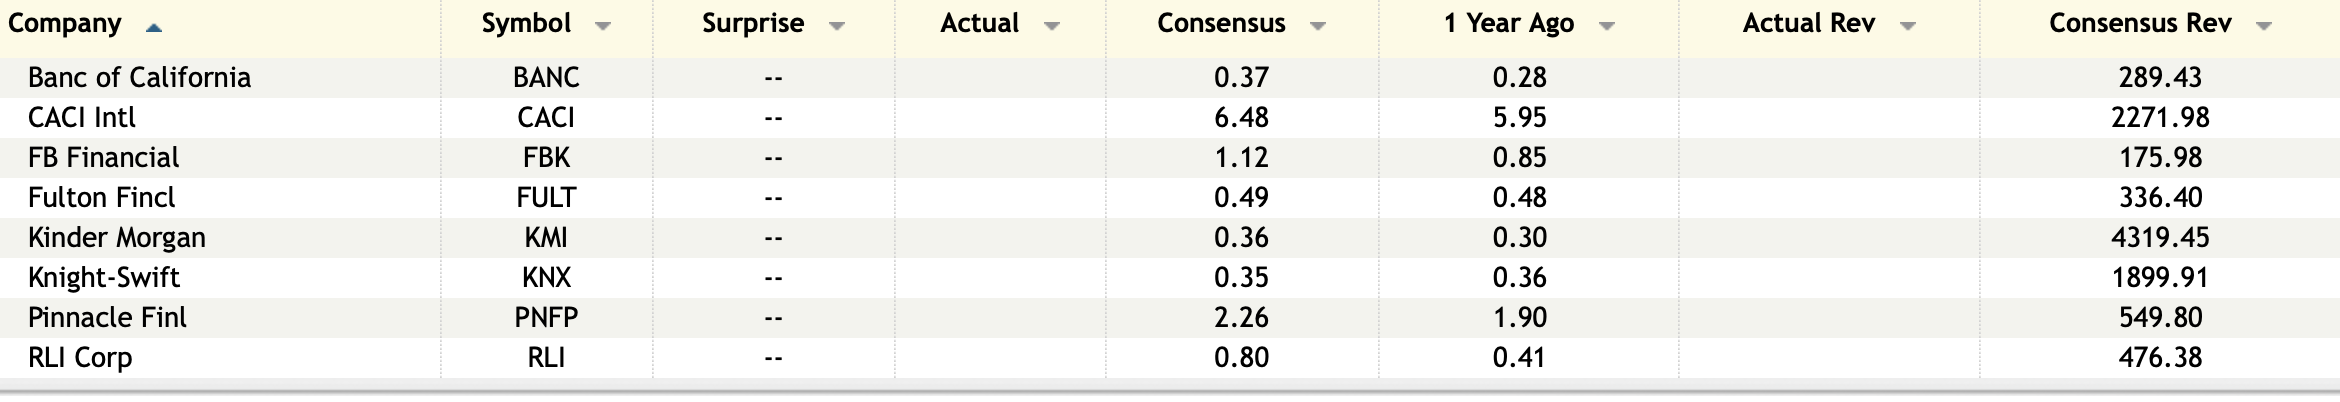The height and width of the screenshot is (402, 2340).
Task: Open the CACI Intl company entry
Action: point(82,117)
